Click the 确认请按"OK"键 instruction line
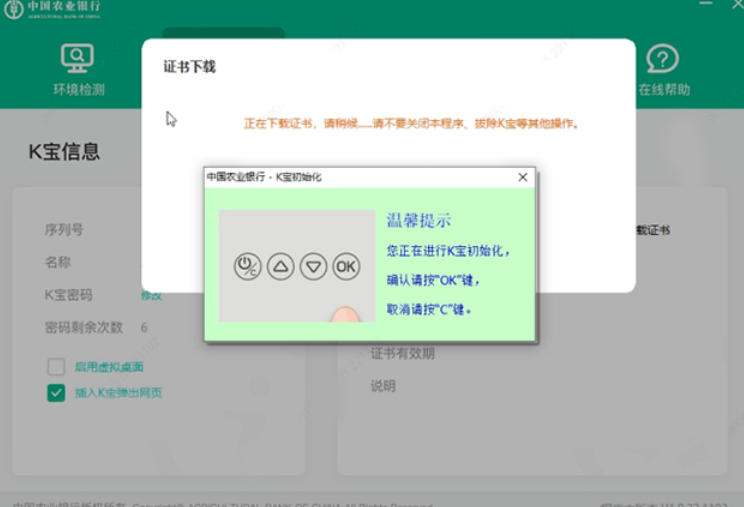This screenshot has width=744, height=507. pos(433,280)
